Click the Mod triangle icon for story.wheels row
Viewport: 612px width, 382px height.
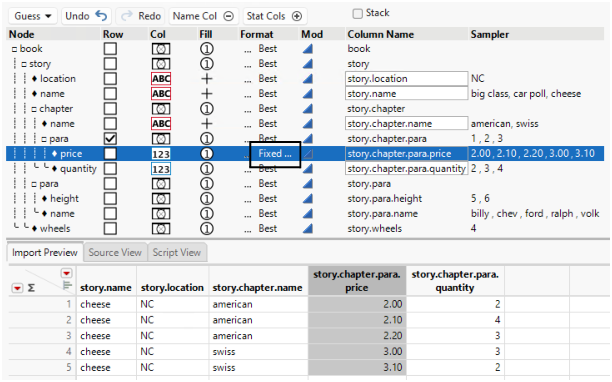coord(308,229)
